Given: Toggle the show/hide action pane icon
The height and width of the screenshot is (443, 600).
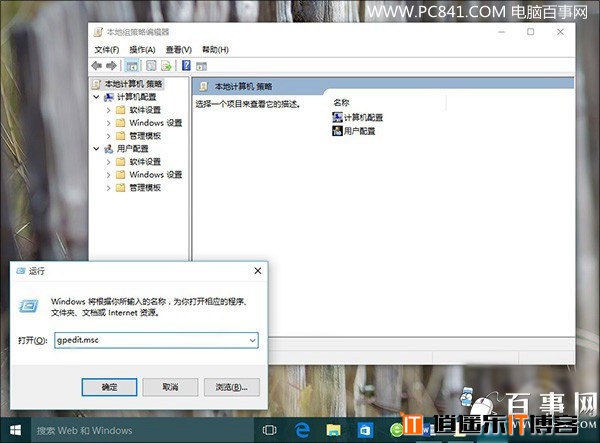Looking at the screenshot, I should click(x=201, y=66).
